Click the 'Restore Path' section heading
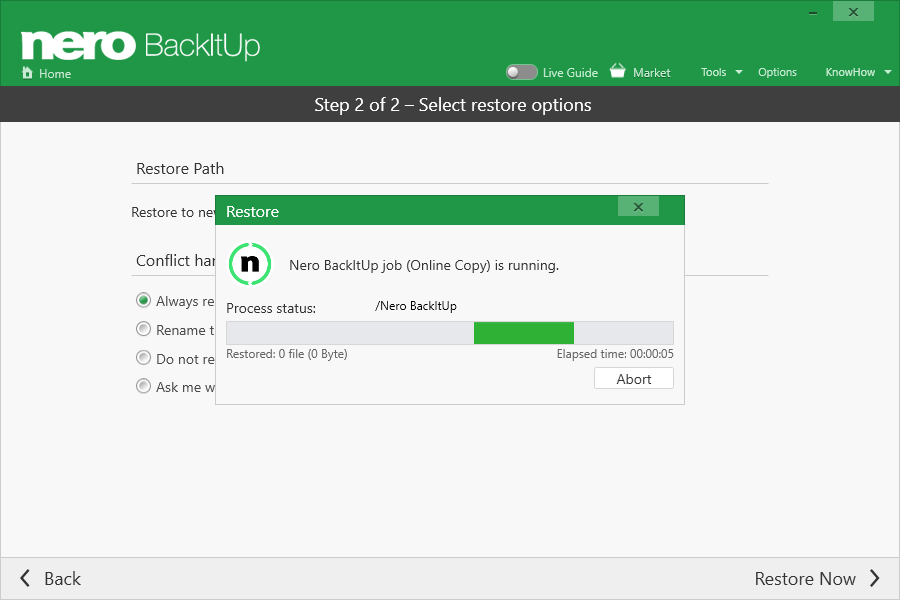 180,169
